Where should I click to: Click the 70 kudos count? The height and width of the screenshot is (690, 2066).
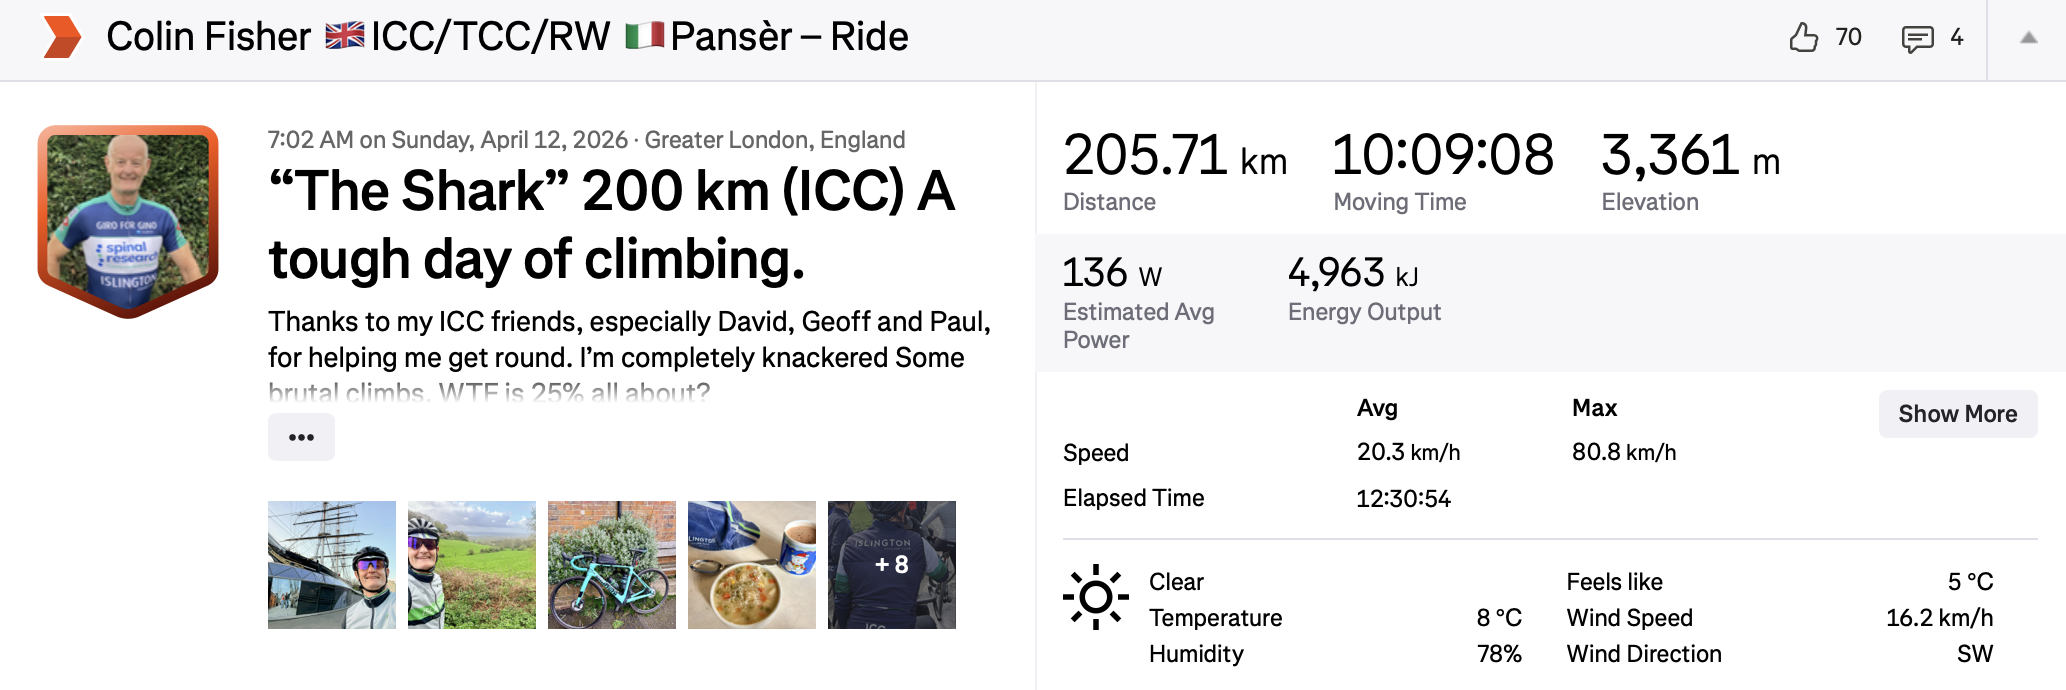click(x=1848, y=38)
